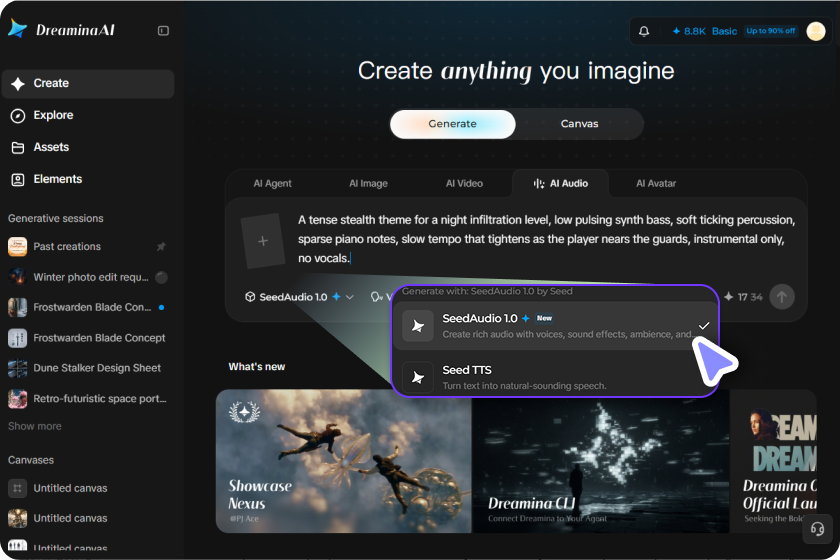Open Retro-futuristic space port session

coord(87,399)
